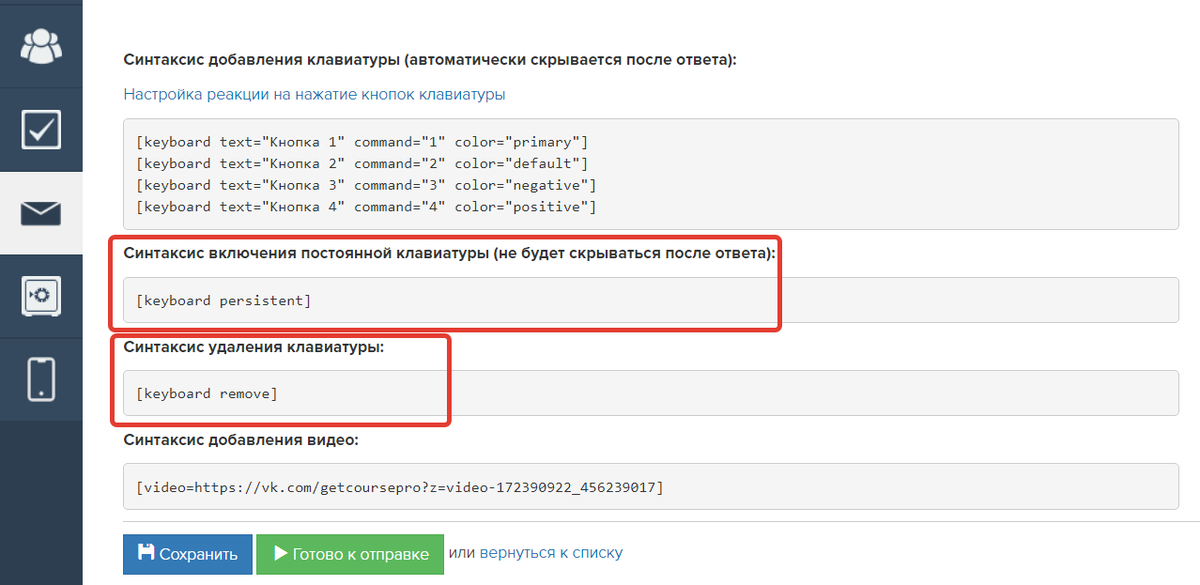Click the Синтаксис добавления видео heading
Viewport: 1200px width, 585px height.
241,440
